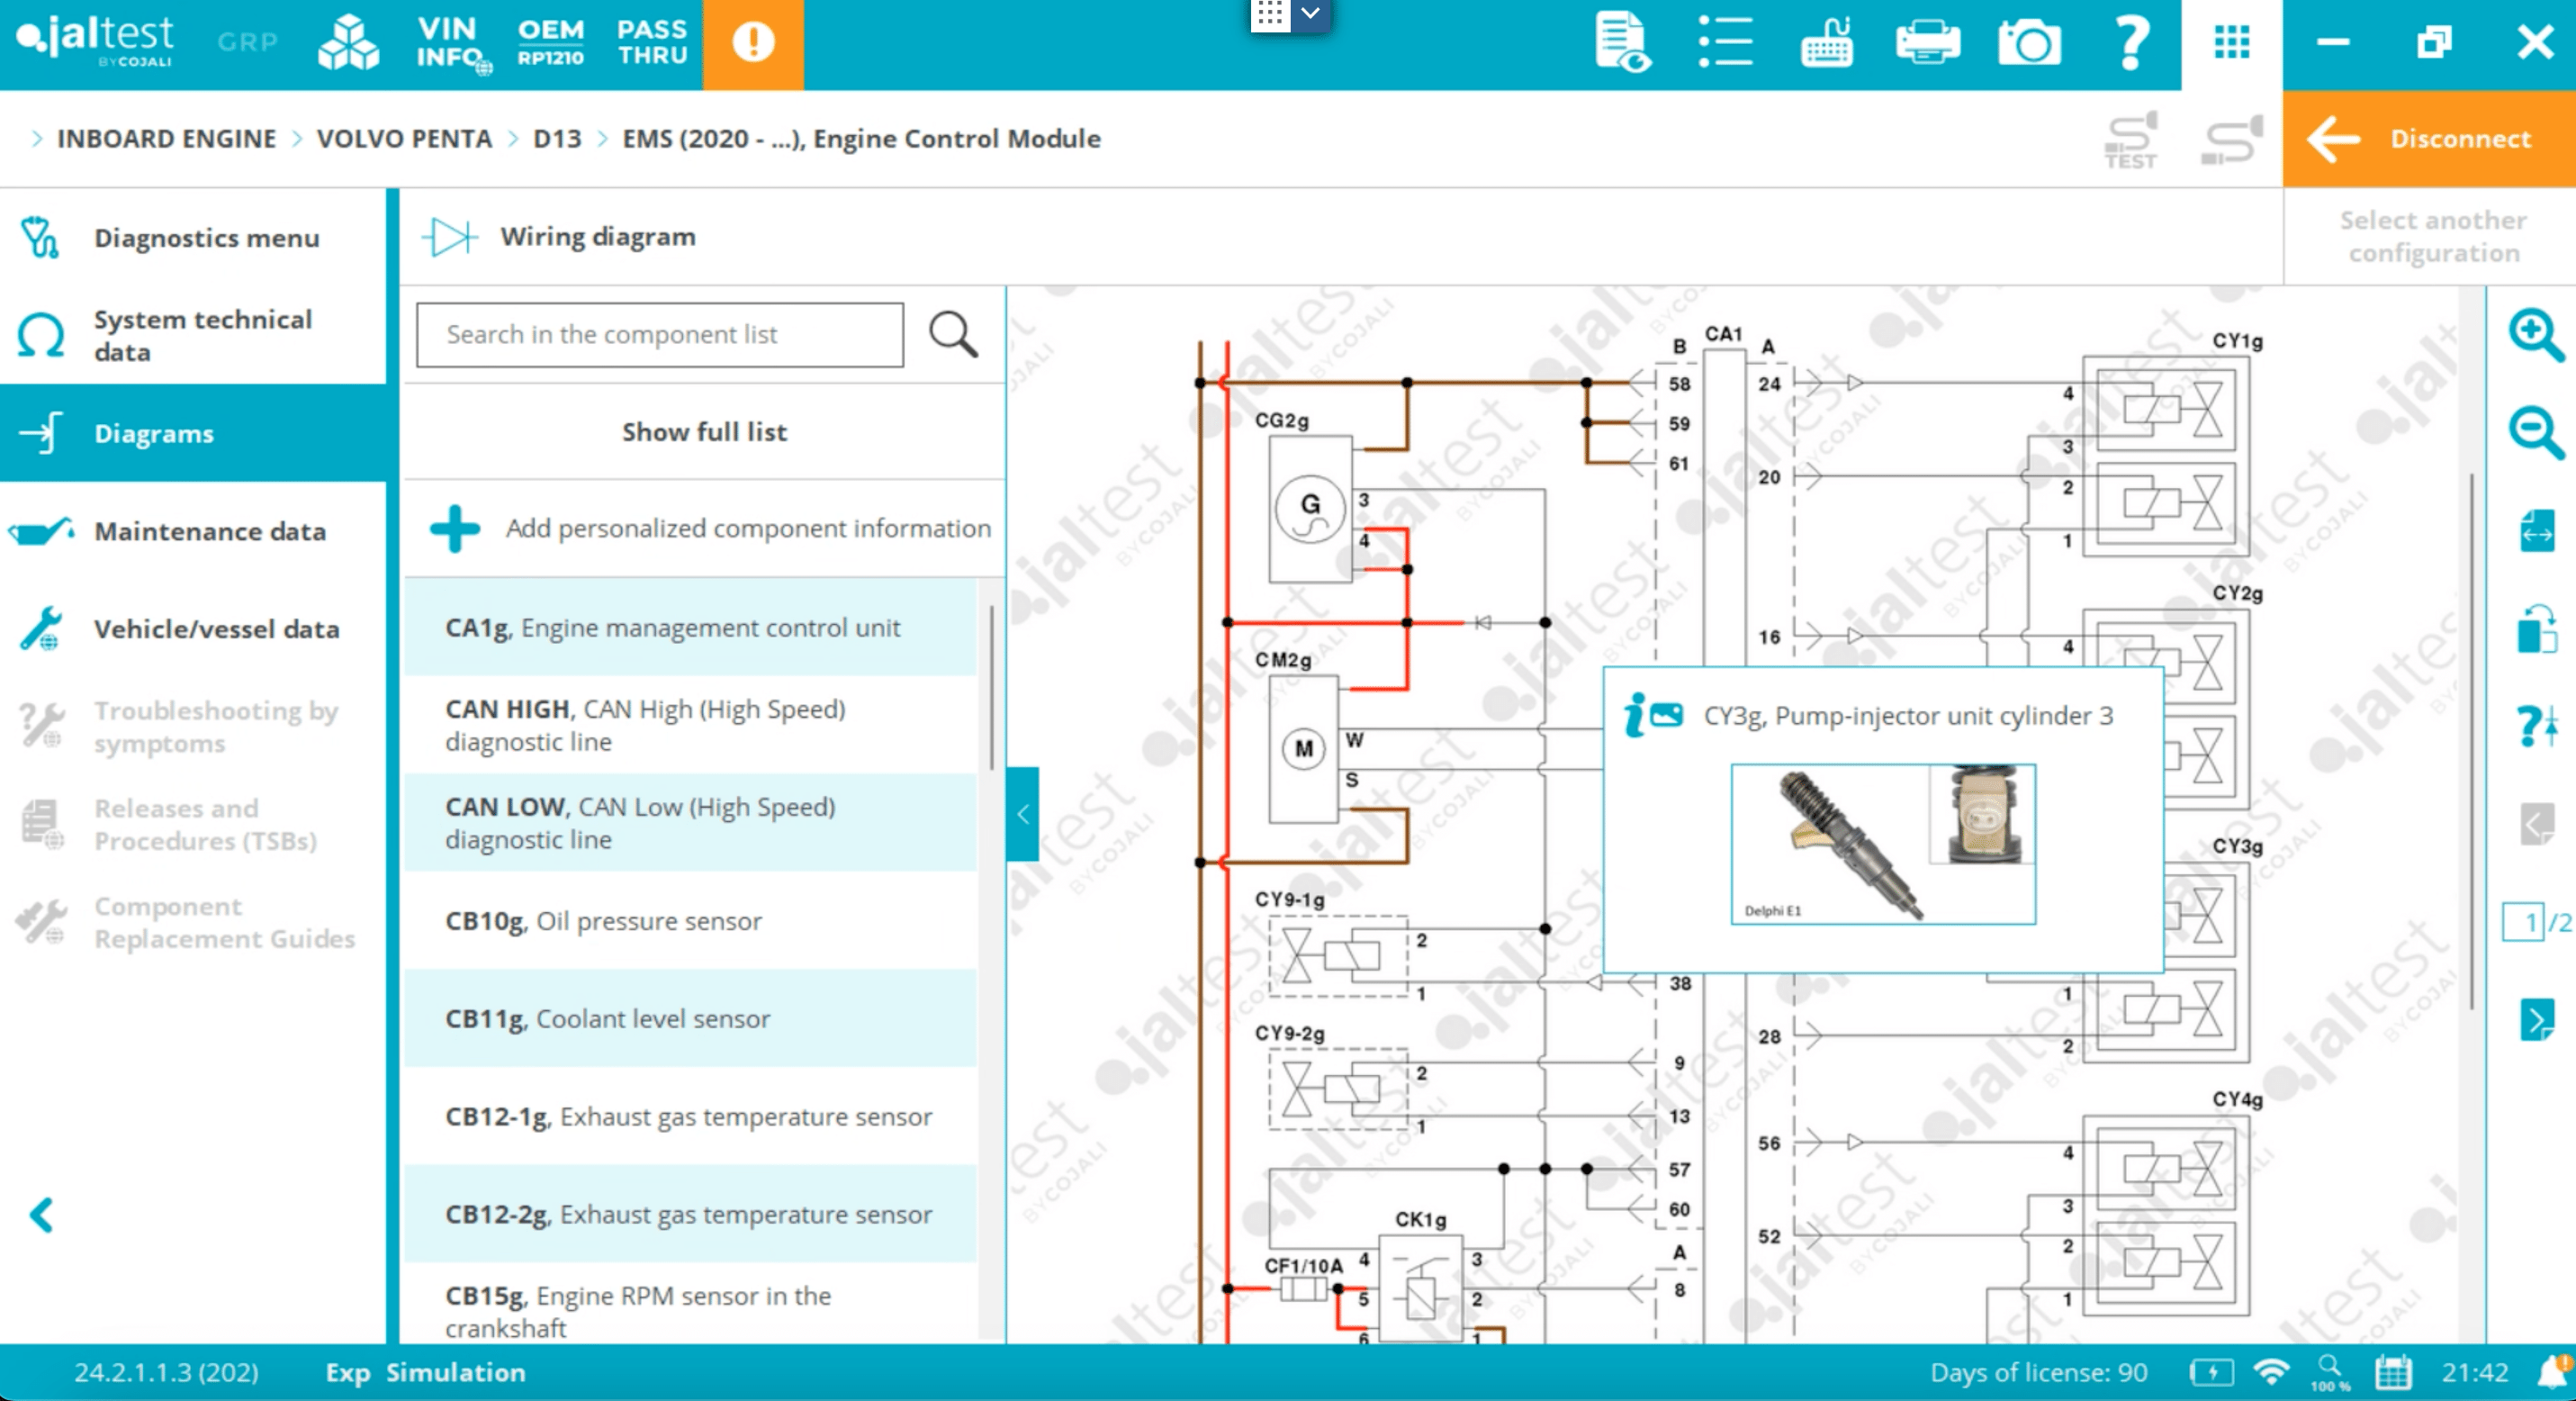Viewport: 2576px width, 1401px height.
Task: Collapse the component list panel
Action: 1022,814
